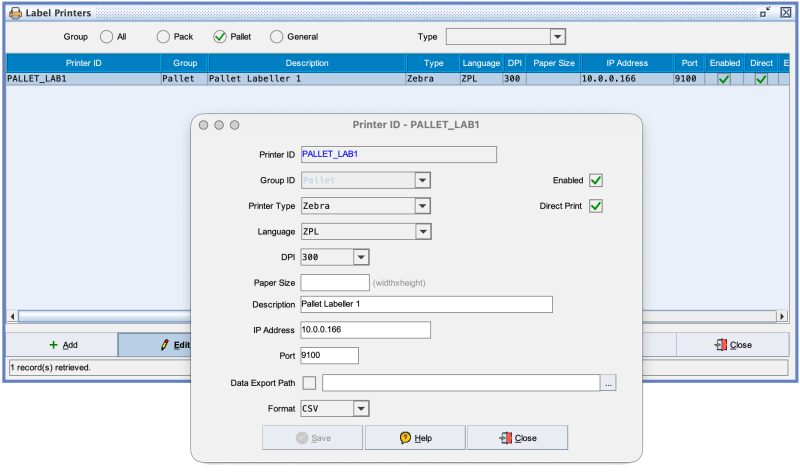Click the Paper Size column header
800x476 pixels.
click(554, 63)
